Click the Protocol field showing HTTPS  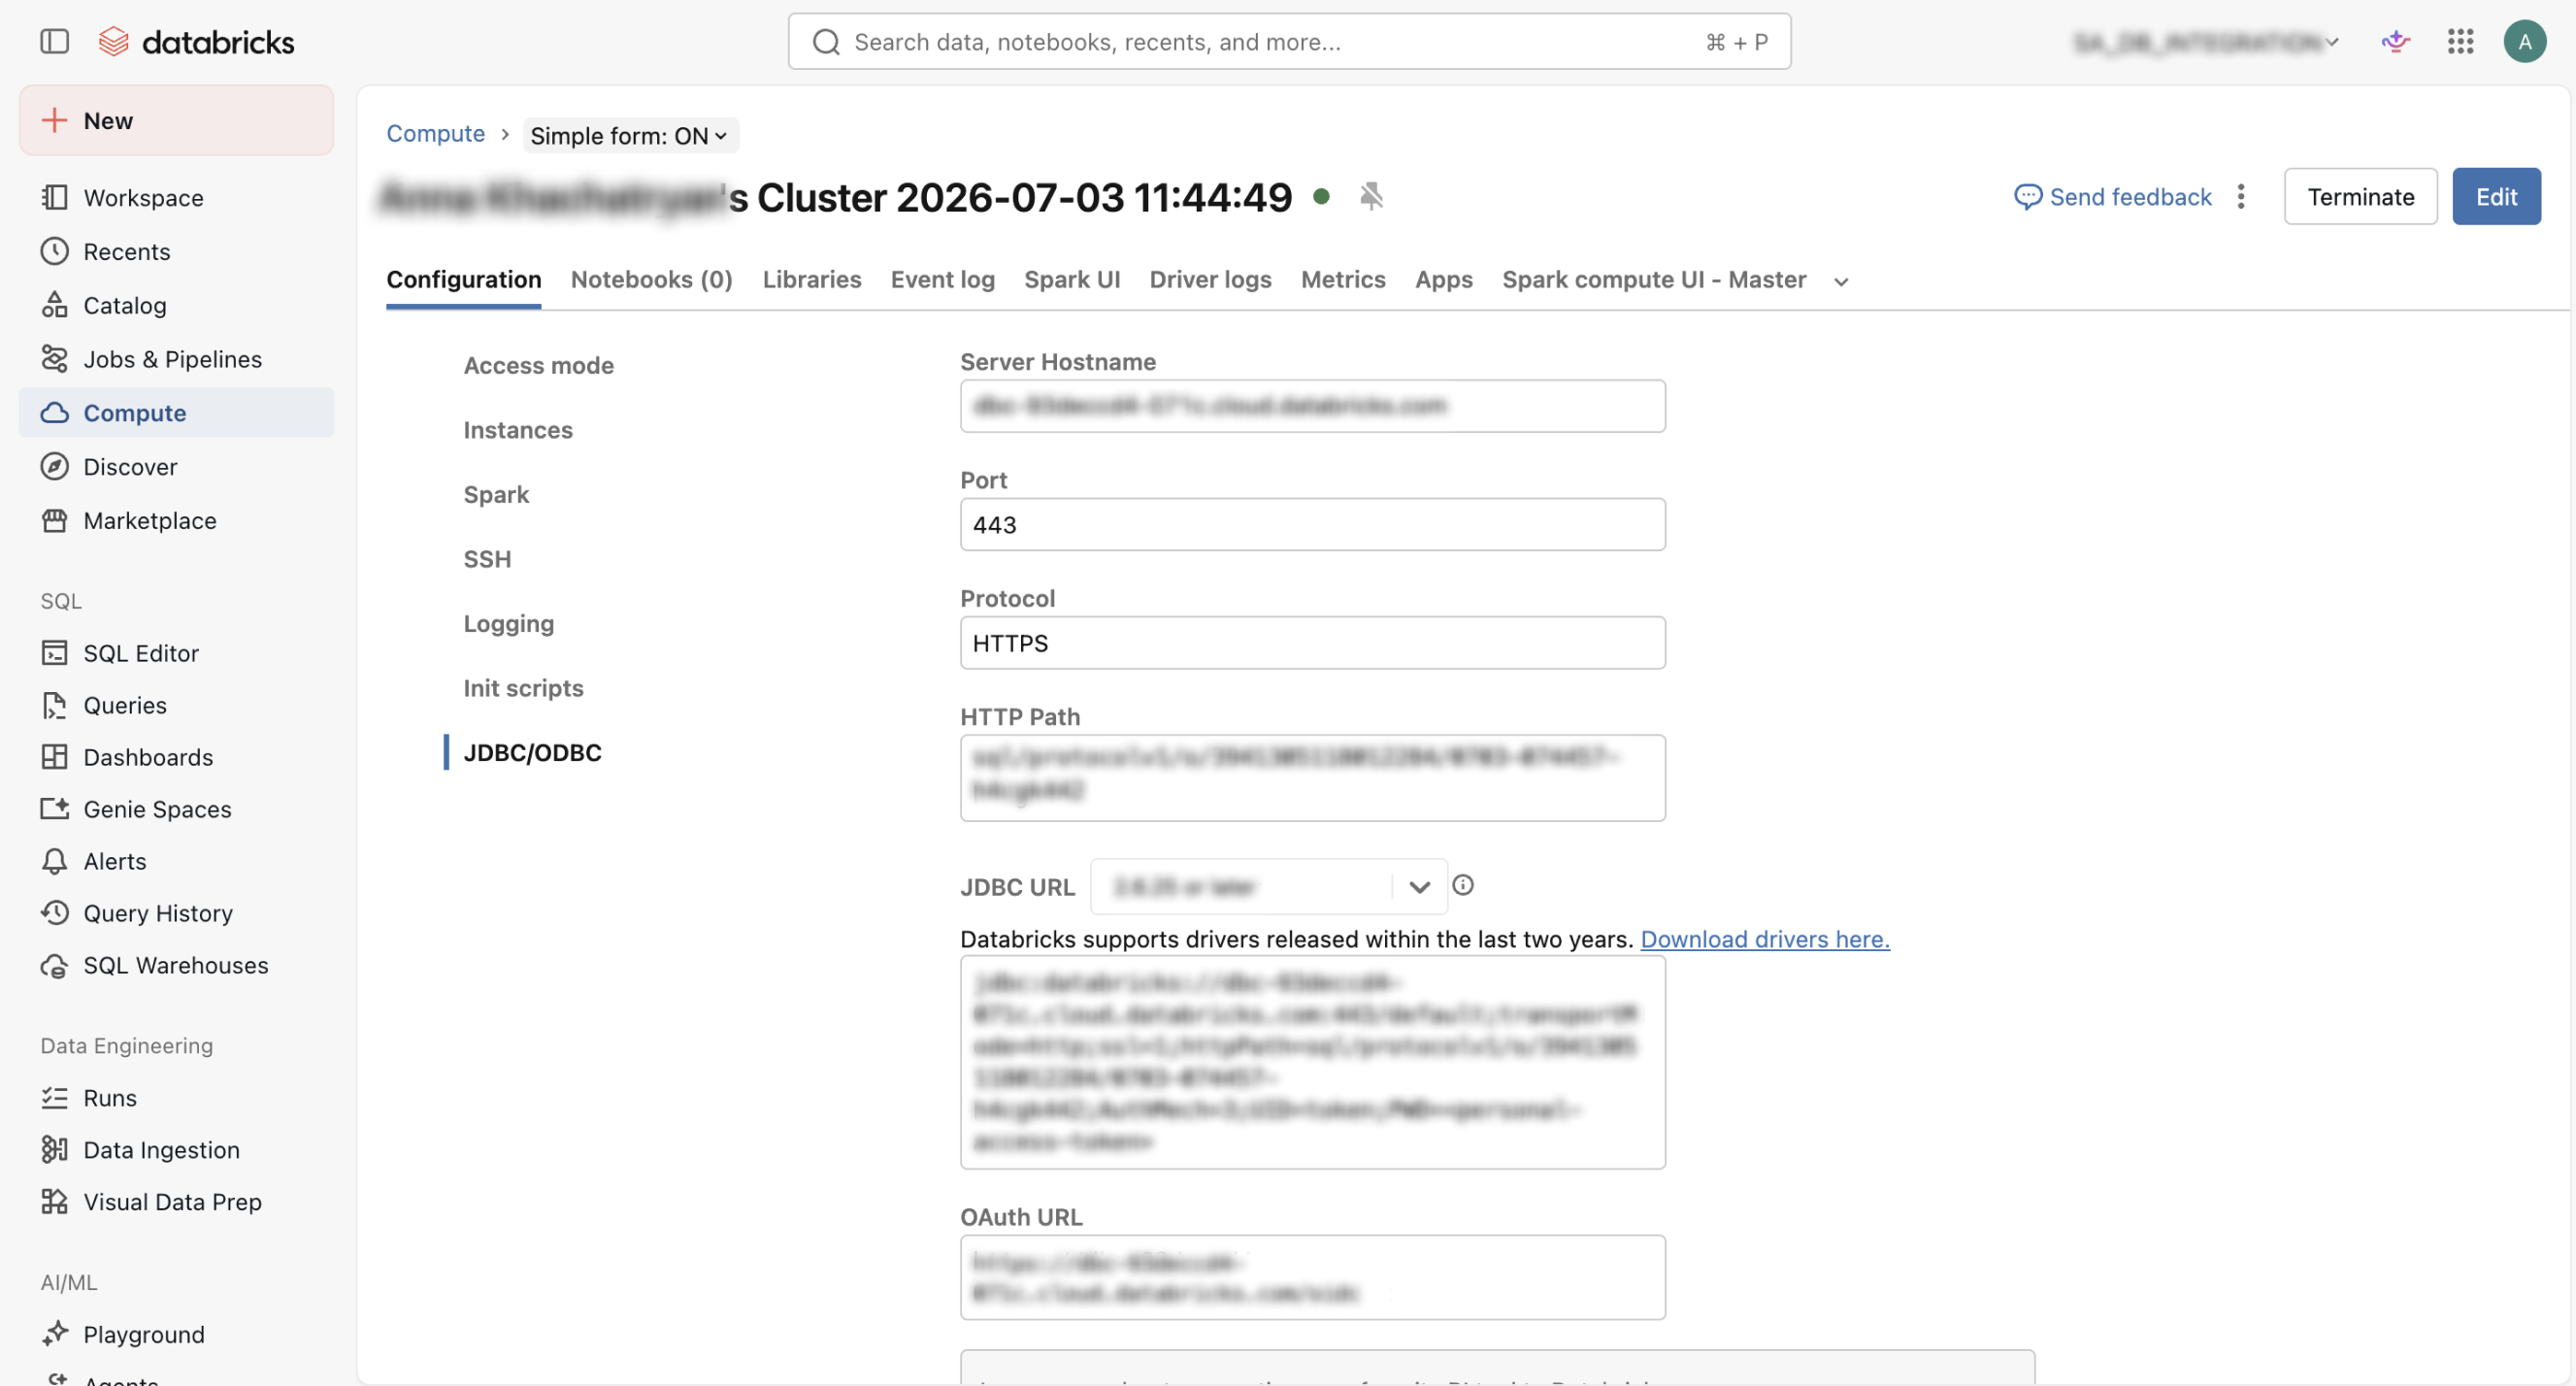[x=1312, y=642]
